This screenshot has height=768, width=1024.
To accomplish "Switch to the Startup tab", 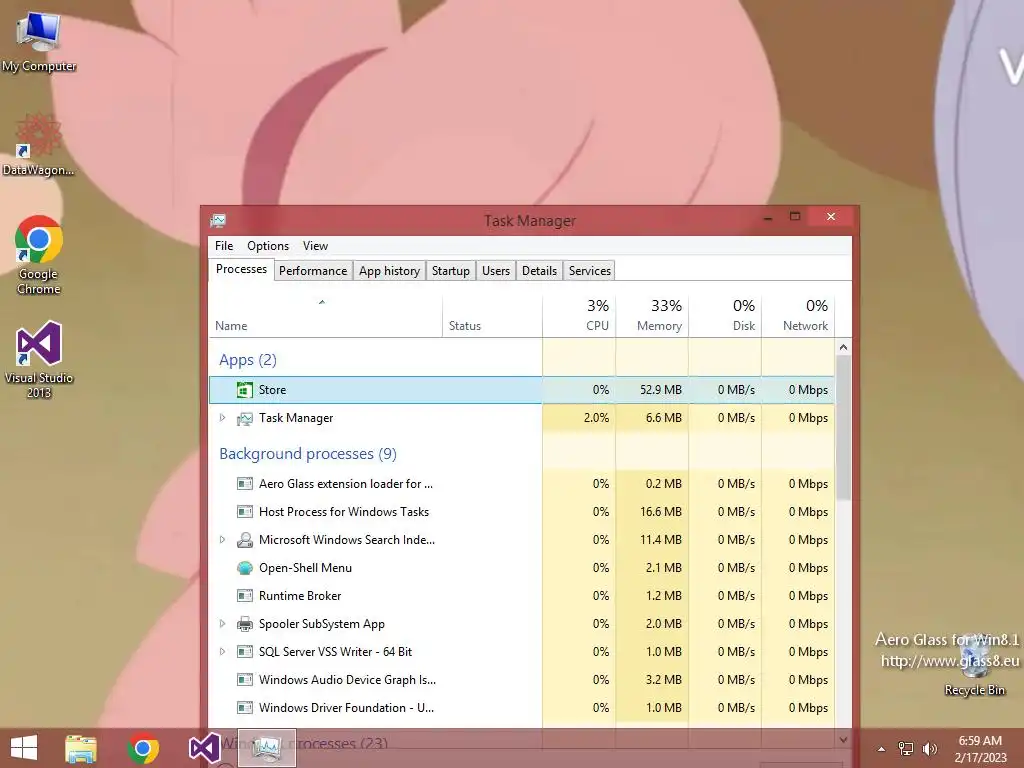I will pyautogui.click(x=451, y=271).
